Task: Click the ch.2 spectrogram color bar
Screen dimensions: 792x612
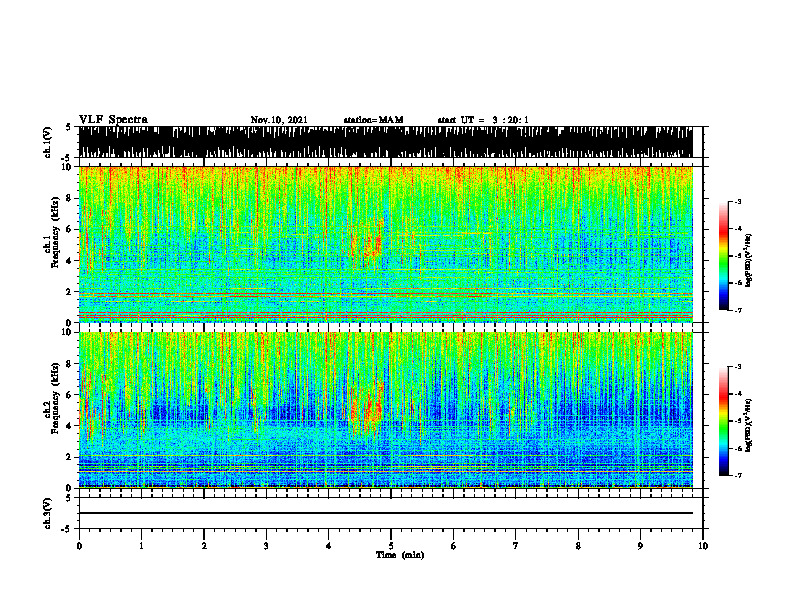Action: click(x=723, y=421)
